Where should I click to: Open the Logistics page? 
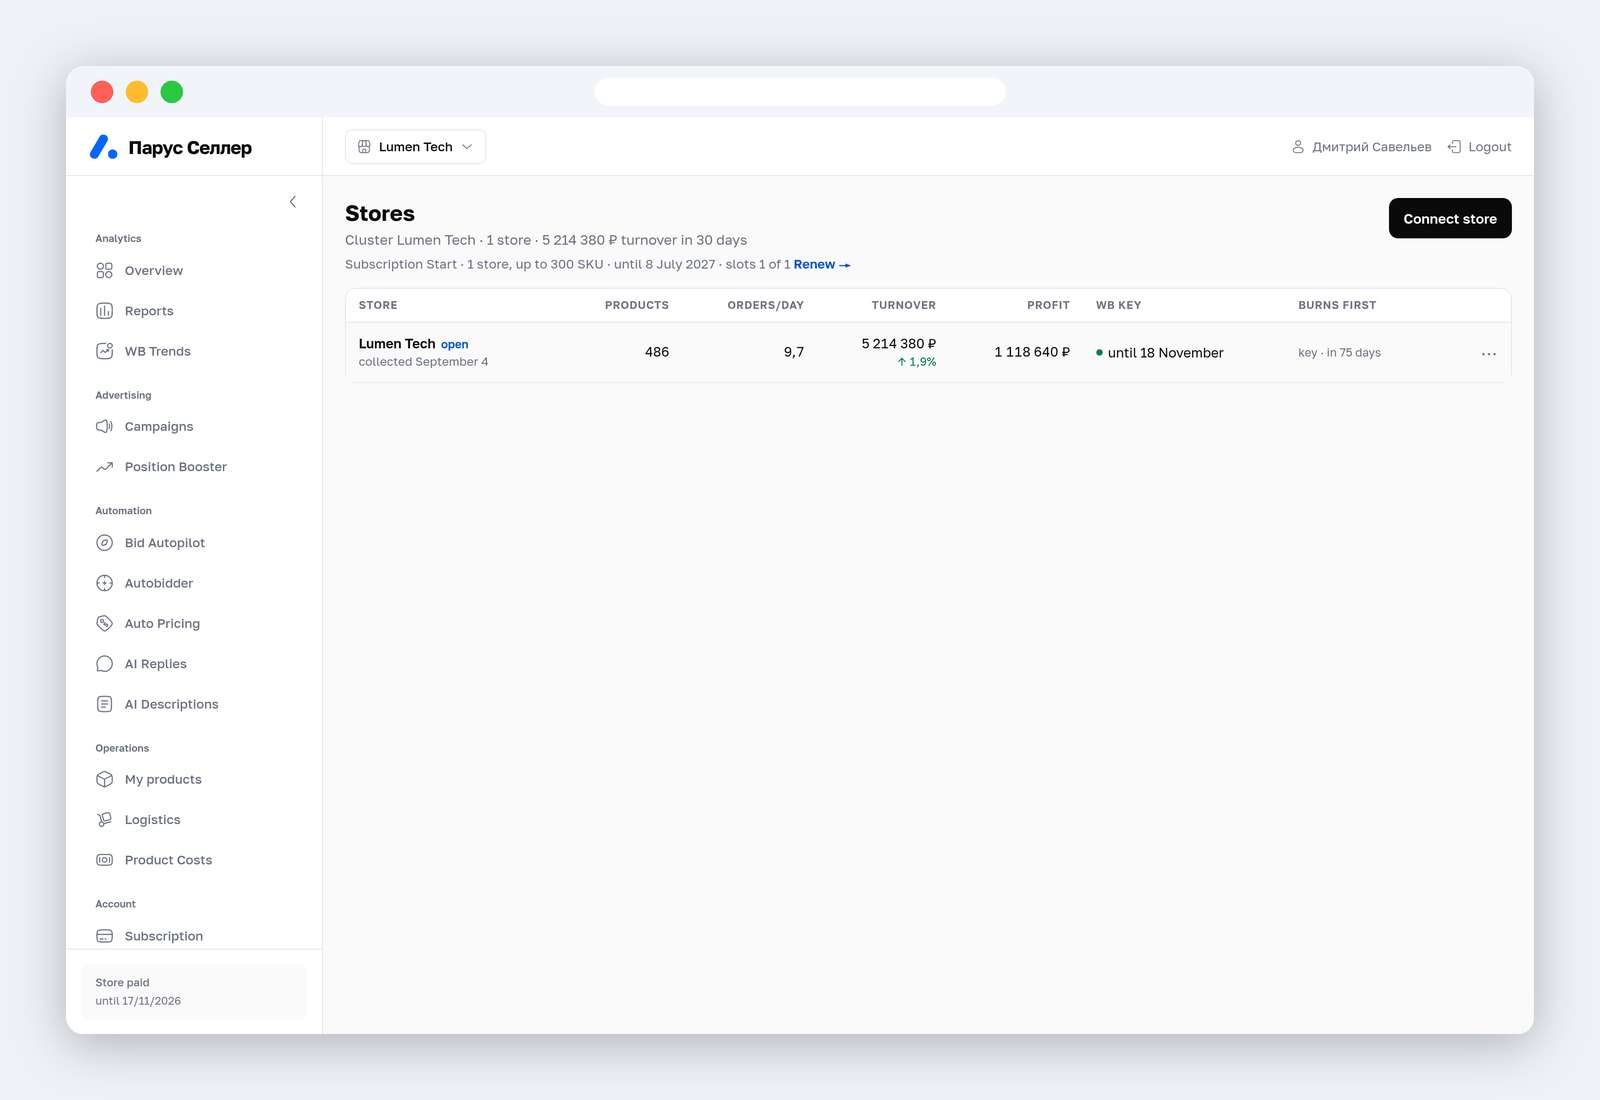(x=153, y=820)
